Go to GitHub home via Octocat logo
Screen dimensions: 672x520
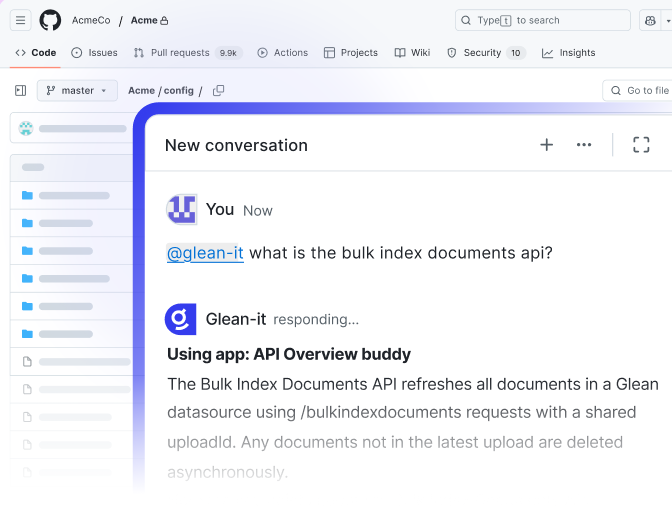click(50, 20)
